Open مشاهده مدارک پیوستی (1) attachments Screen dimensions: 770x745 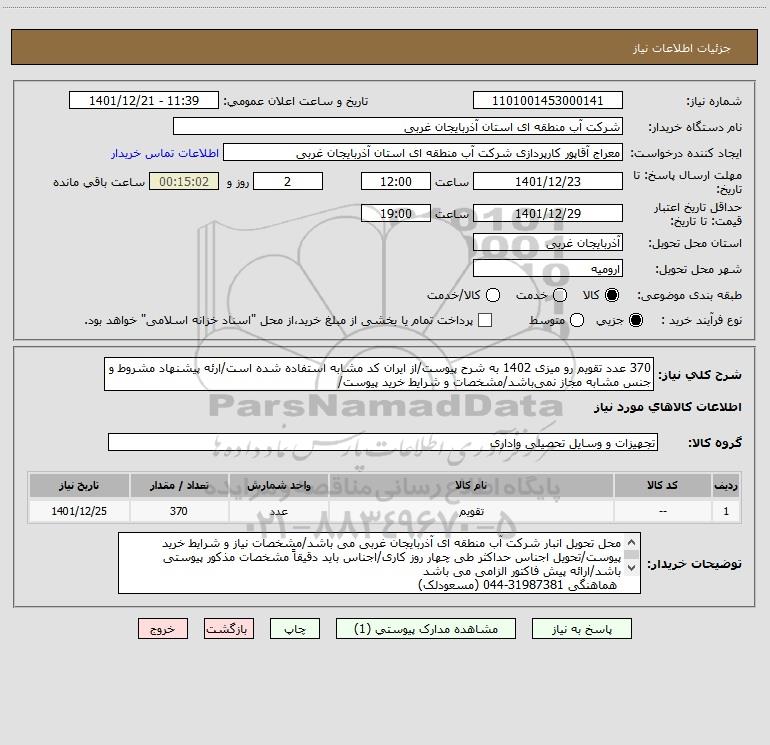[425, 629]
